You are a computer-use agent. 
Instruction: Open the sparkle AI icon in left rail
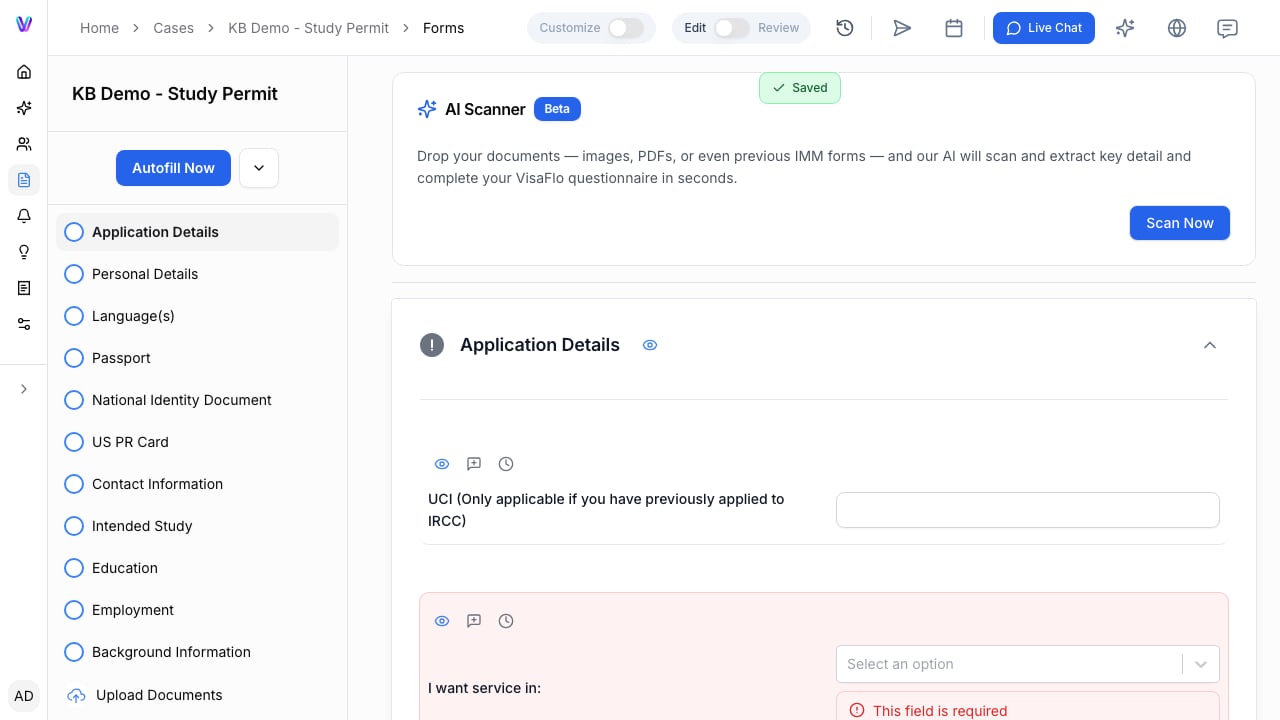[24, 108]
